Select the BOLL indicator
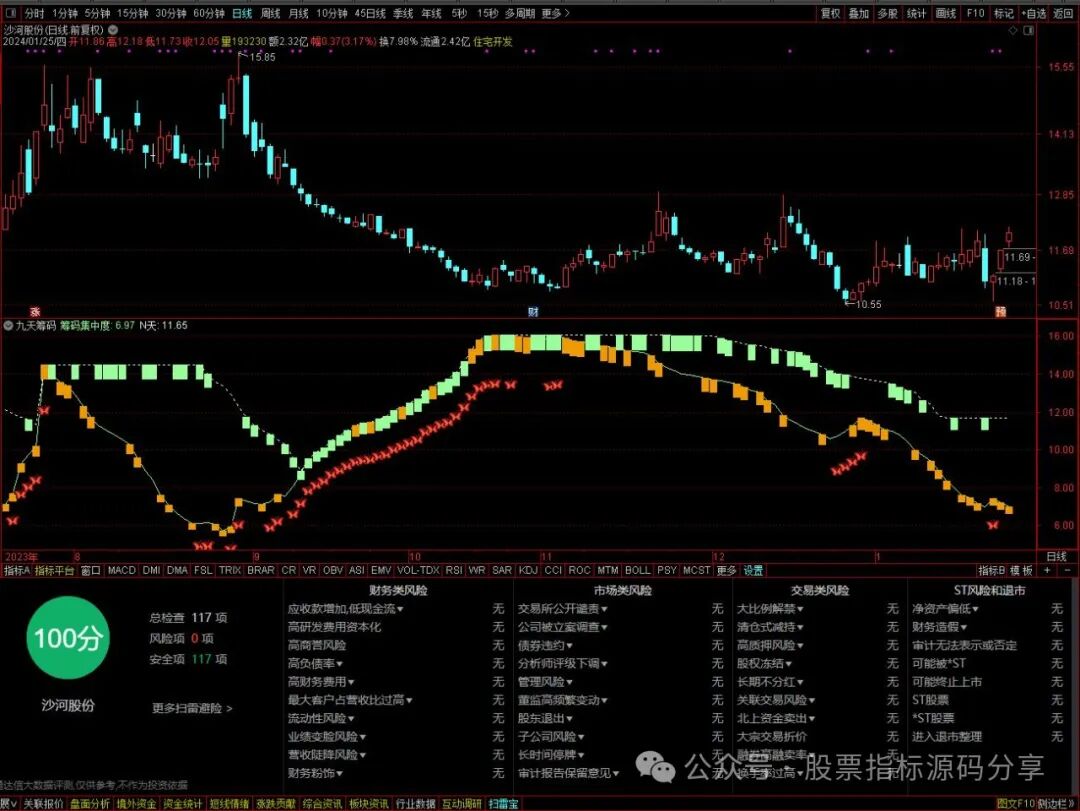This screenshot has width=1080, height=811. coord(637,571)
